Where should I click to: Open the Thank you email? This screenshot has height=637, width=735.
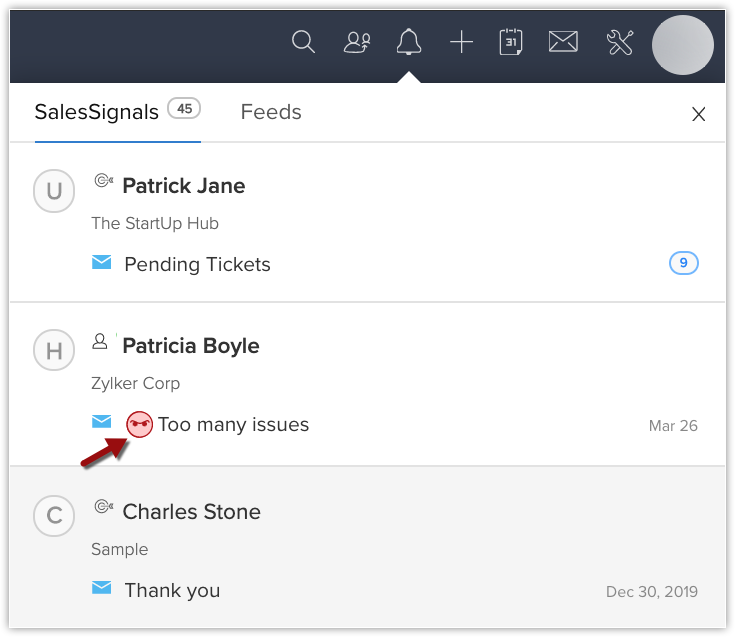click(172, 590)
